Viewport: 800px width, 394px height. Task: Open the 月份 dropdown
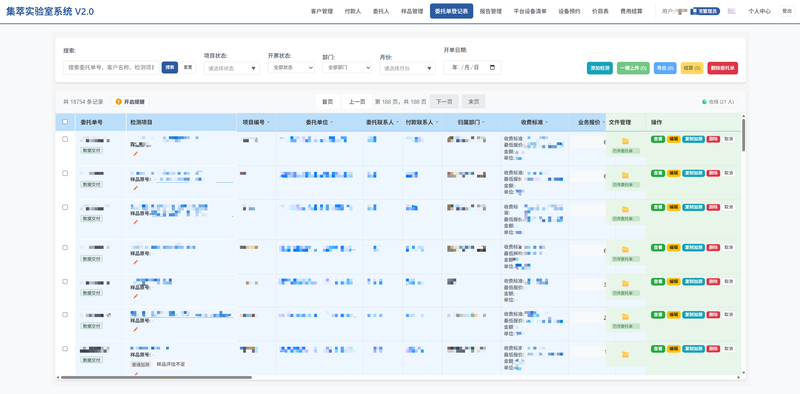coord(408,68)
